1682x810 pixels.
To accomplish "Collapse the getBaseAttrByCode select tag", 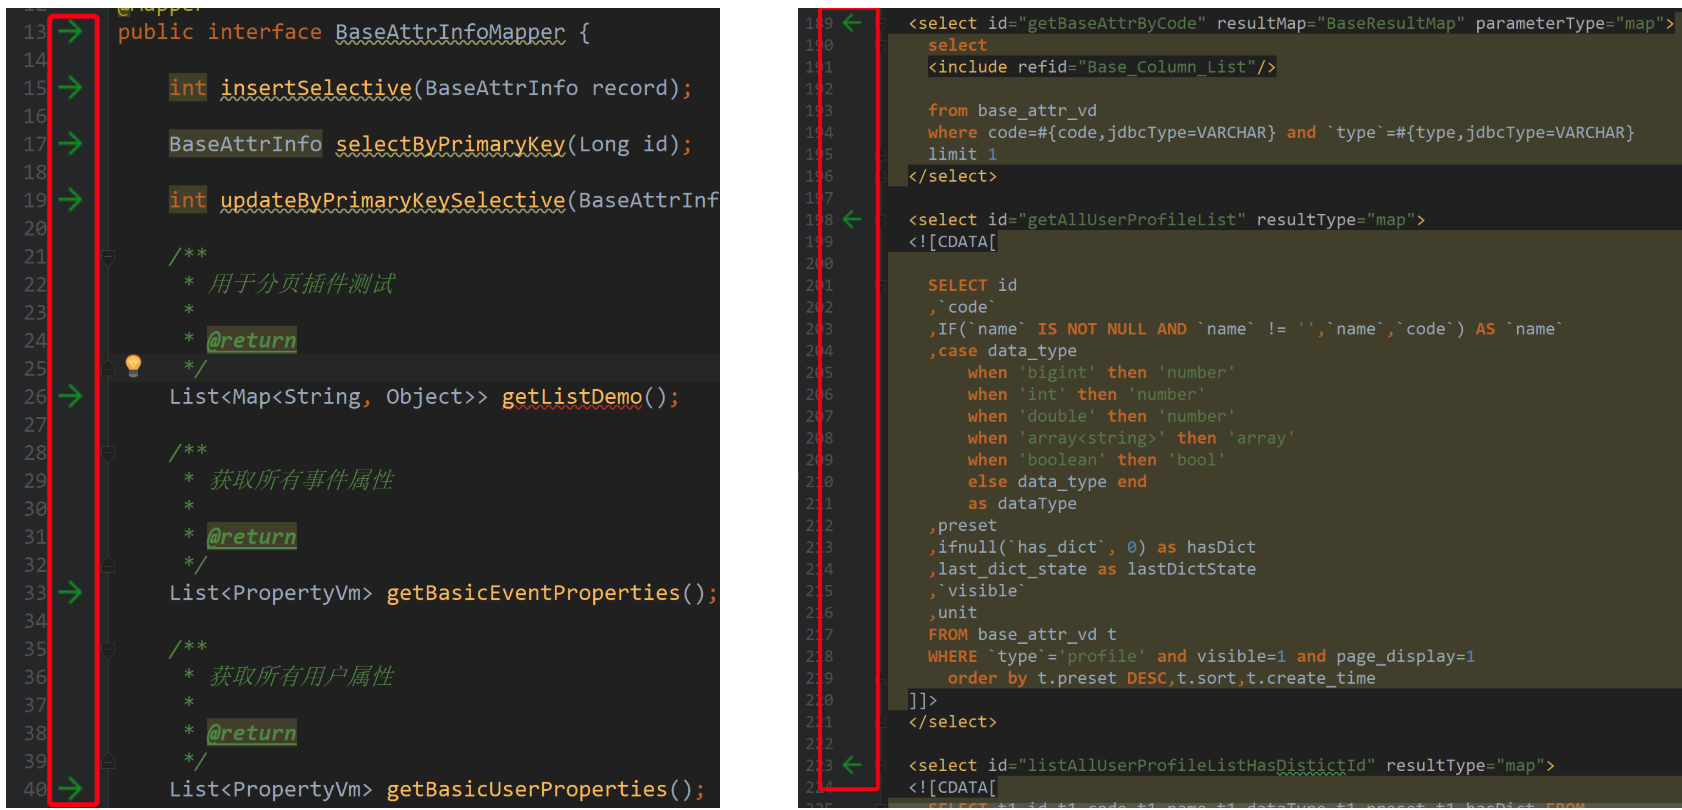I will (882, 23).
